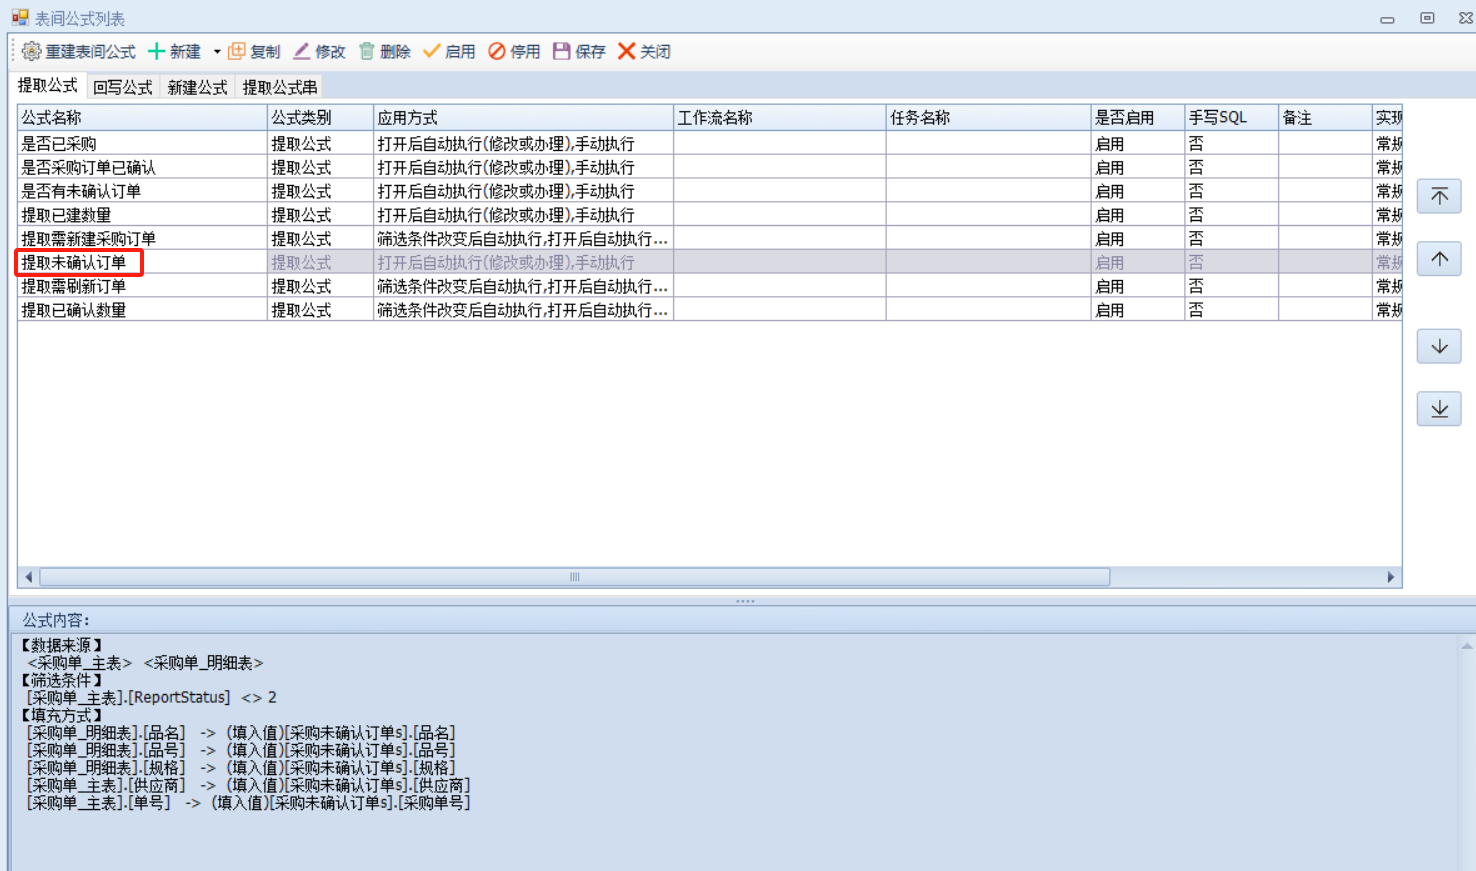Switch to the 回写公式 tab
This screenshot has width=1476, height=871.
(x=122, y=87)
